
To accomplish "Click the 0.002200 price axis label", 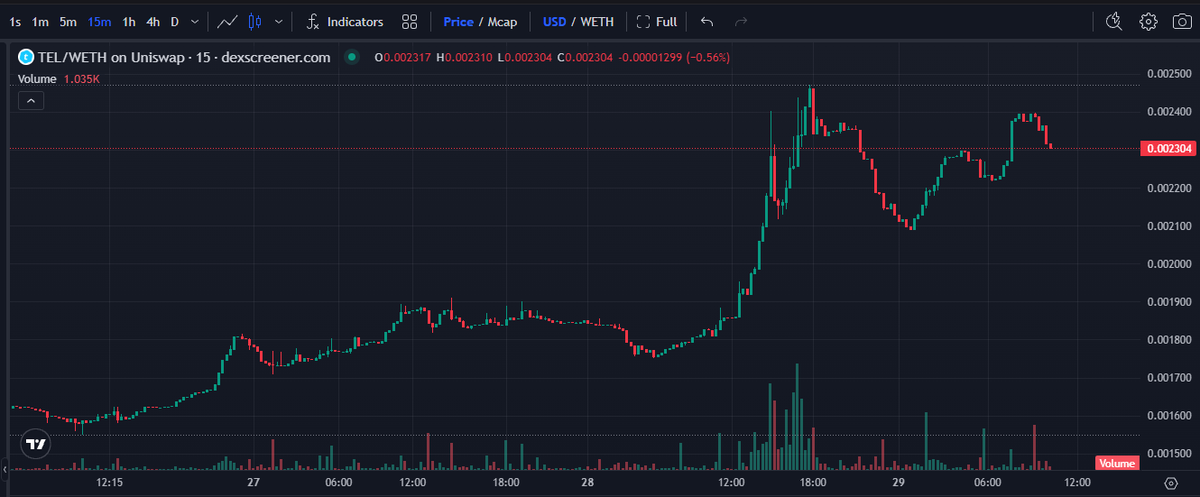I will (x=1168, y=188).
